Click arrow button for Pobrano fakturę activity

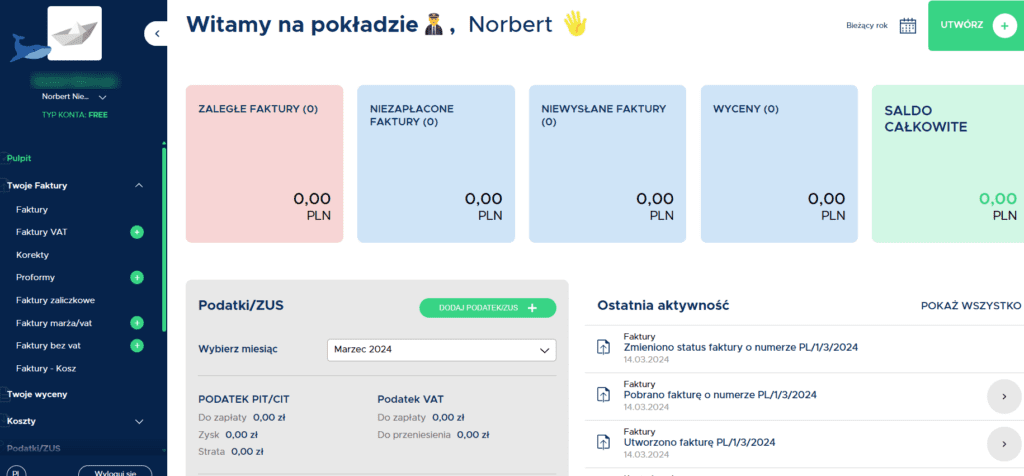coord(1003,396)
